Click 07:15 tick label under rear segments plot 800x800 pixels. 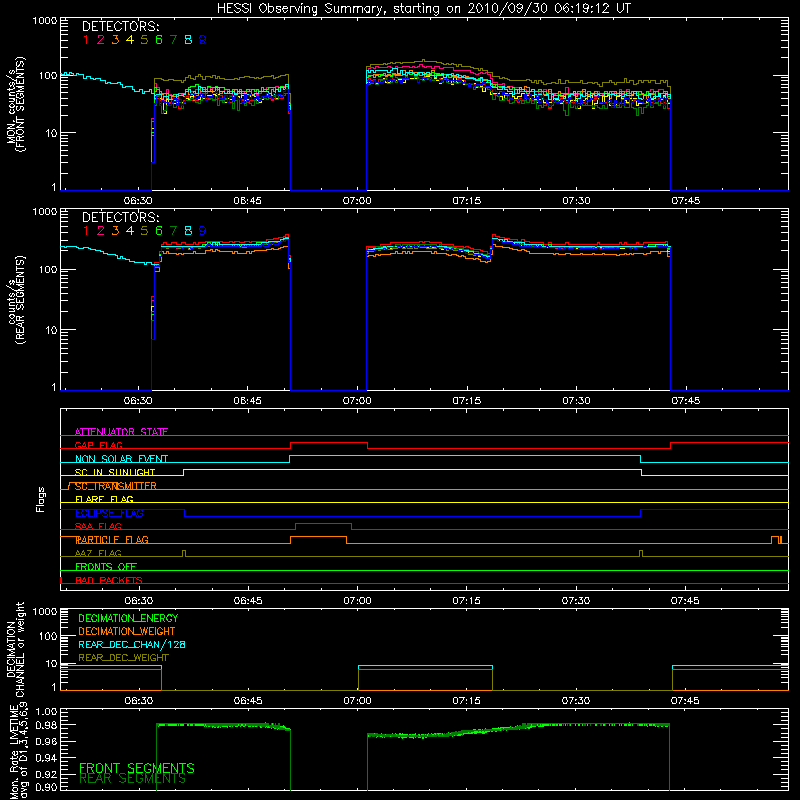(x=466, y=401)
